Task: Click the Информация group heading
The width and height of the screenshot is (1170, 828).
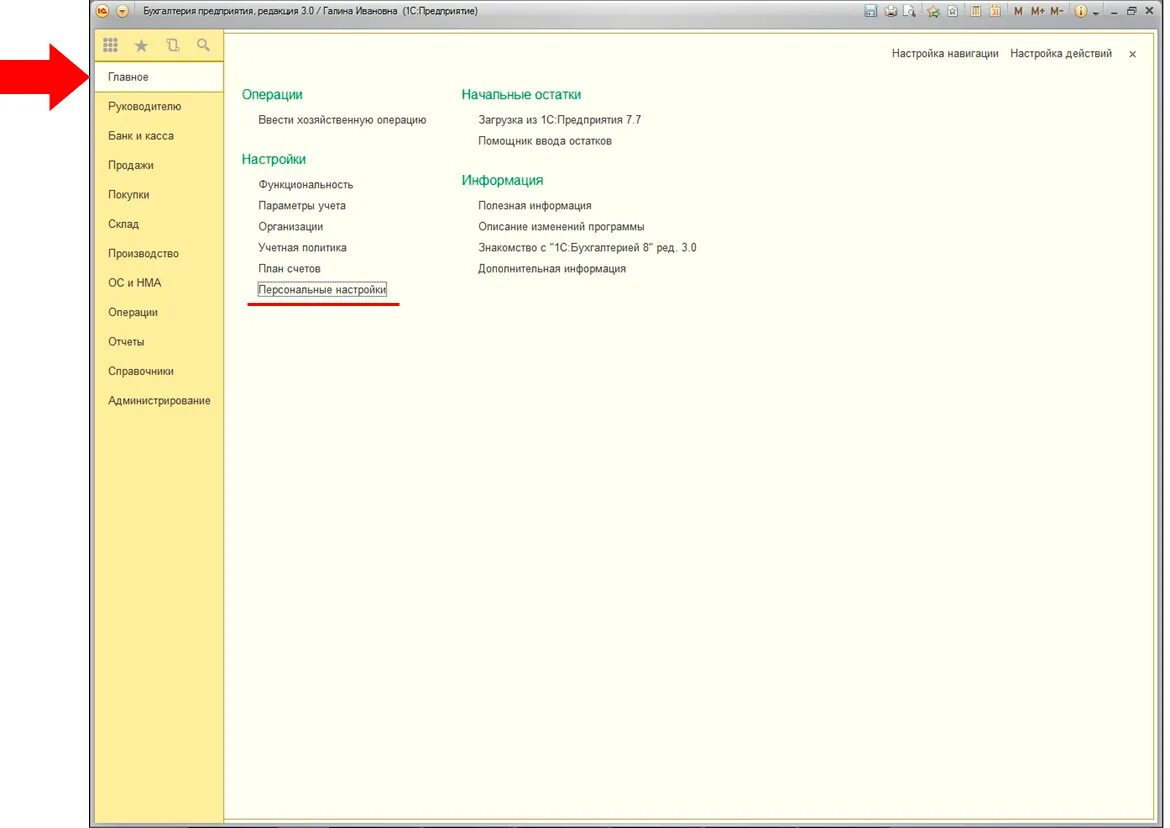Action: point(502,181)
